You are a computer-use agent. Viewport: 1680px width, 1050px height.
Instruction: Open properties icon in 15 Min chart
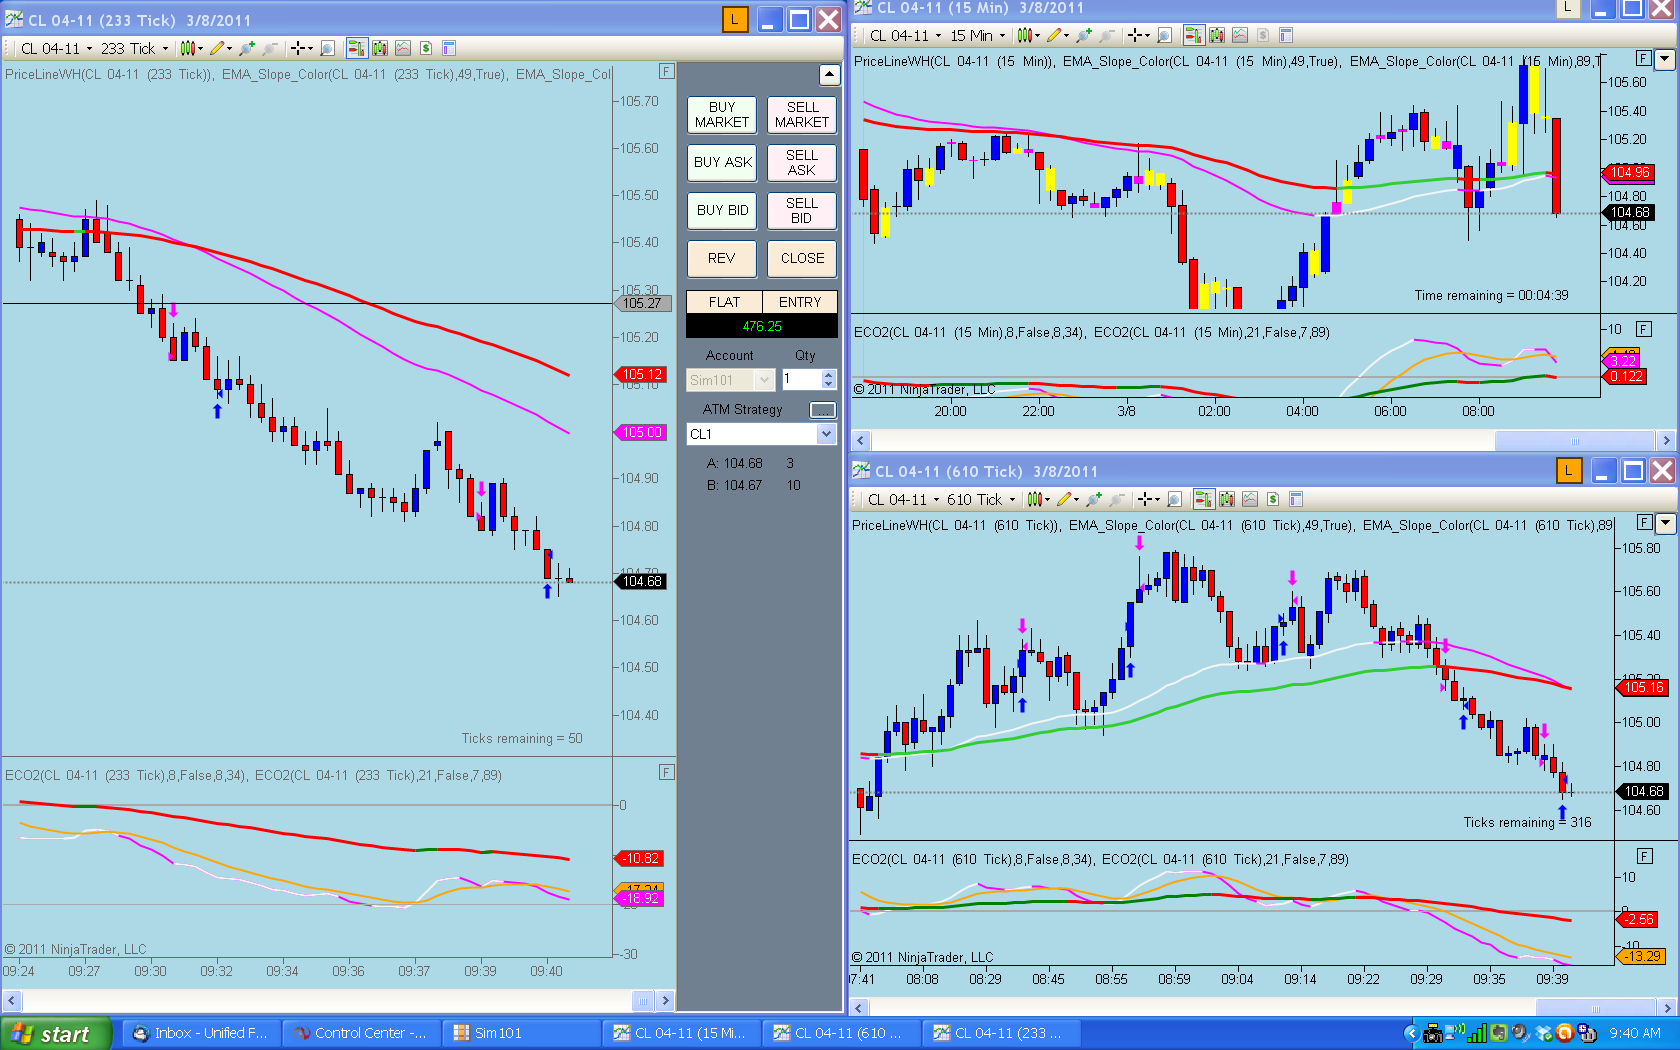click(1286, 36)
